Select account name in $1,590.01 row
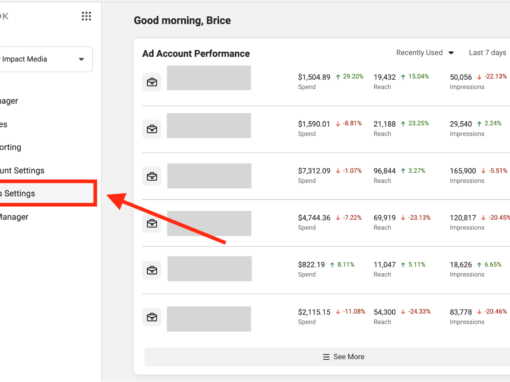Viewport: 510px width, 382px height. coord(209,125)
